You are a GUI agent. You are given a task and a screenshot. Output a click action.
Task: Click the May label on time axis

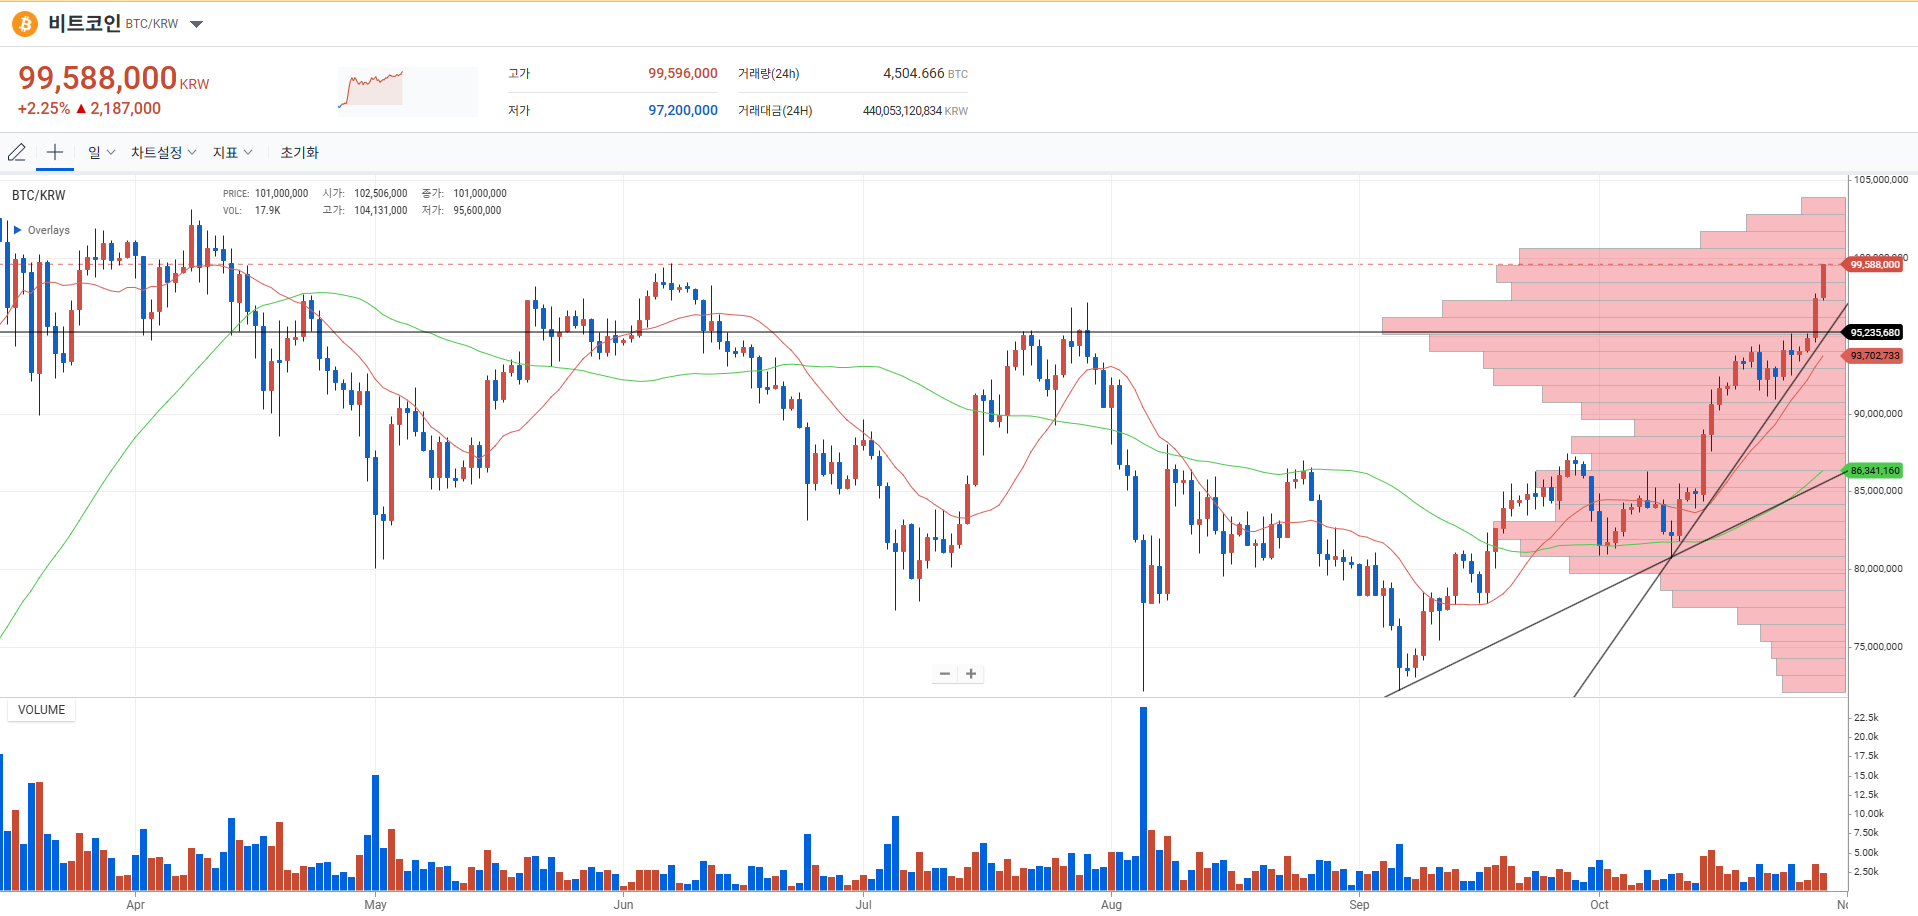coord(375,904)
